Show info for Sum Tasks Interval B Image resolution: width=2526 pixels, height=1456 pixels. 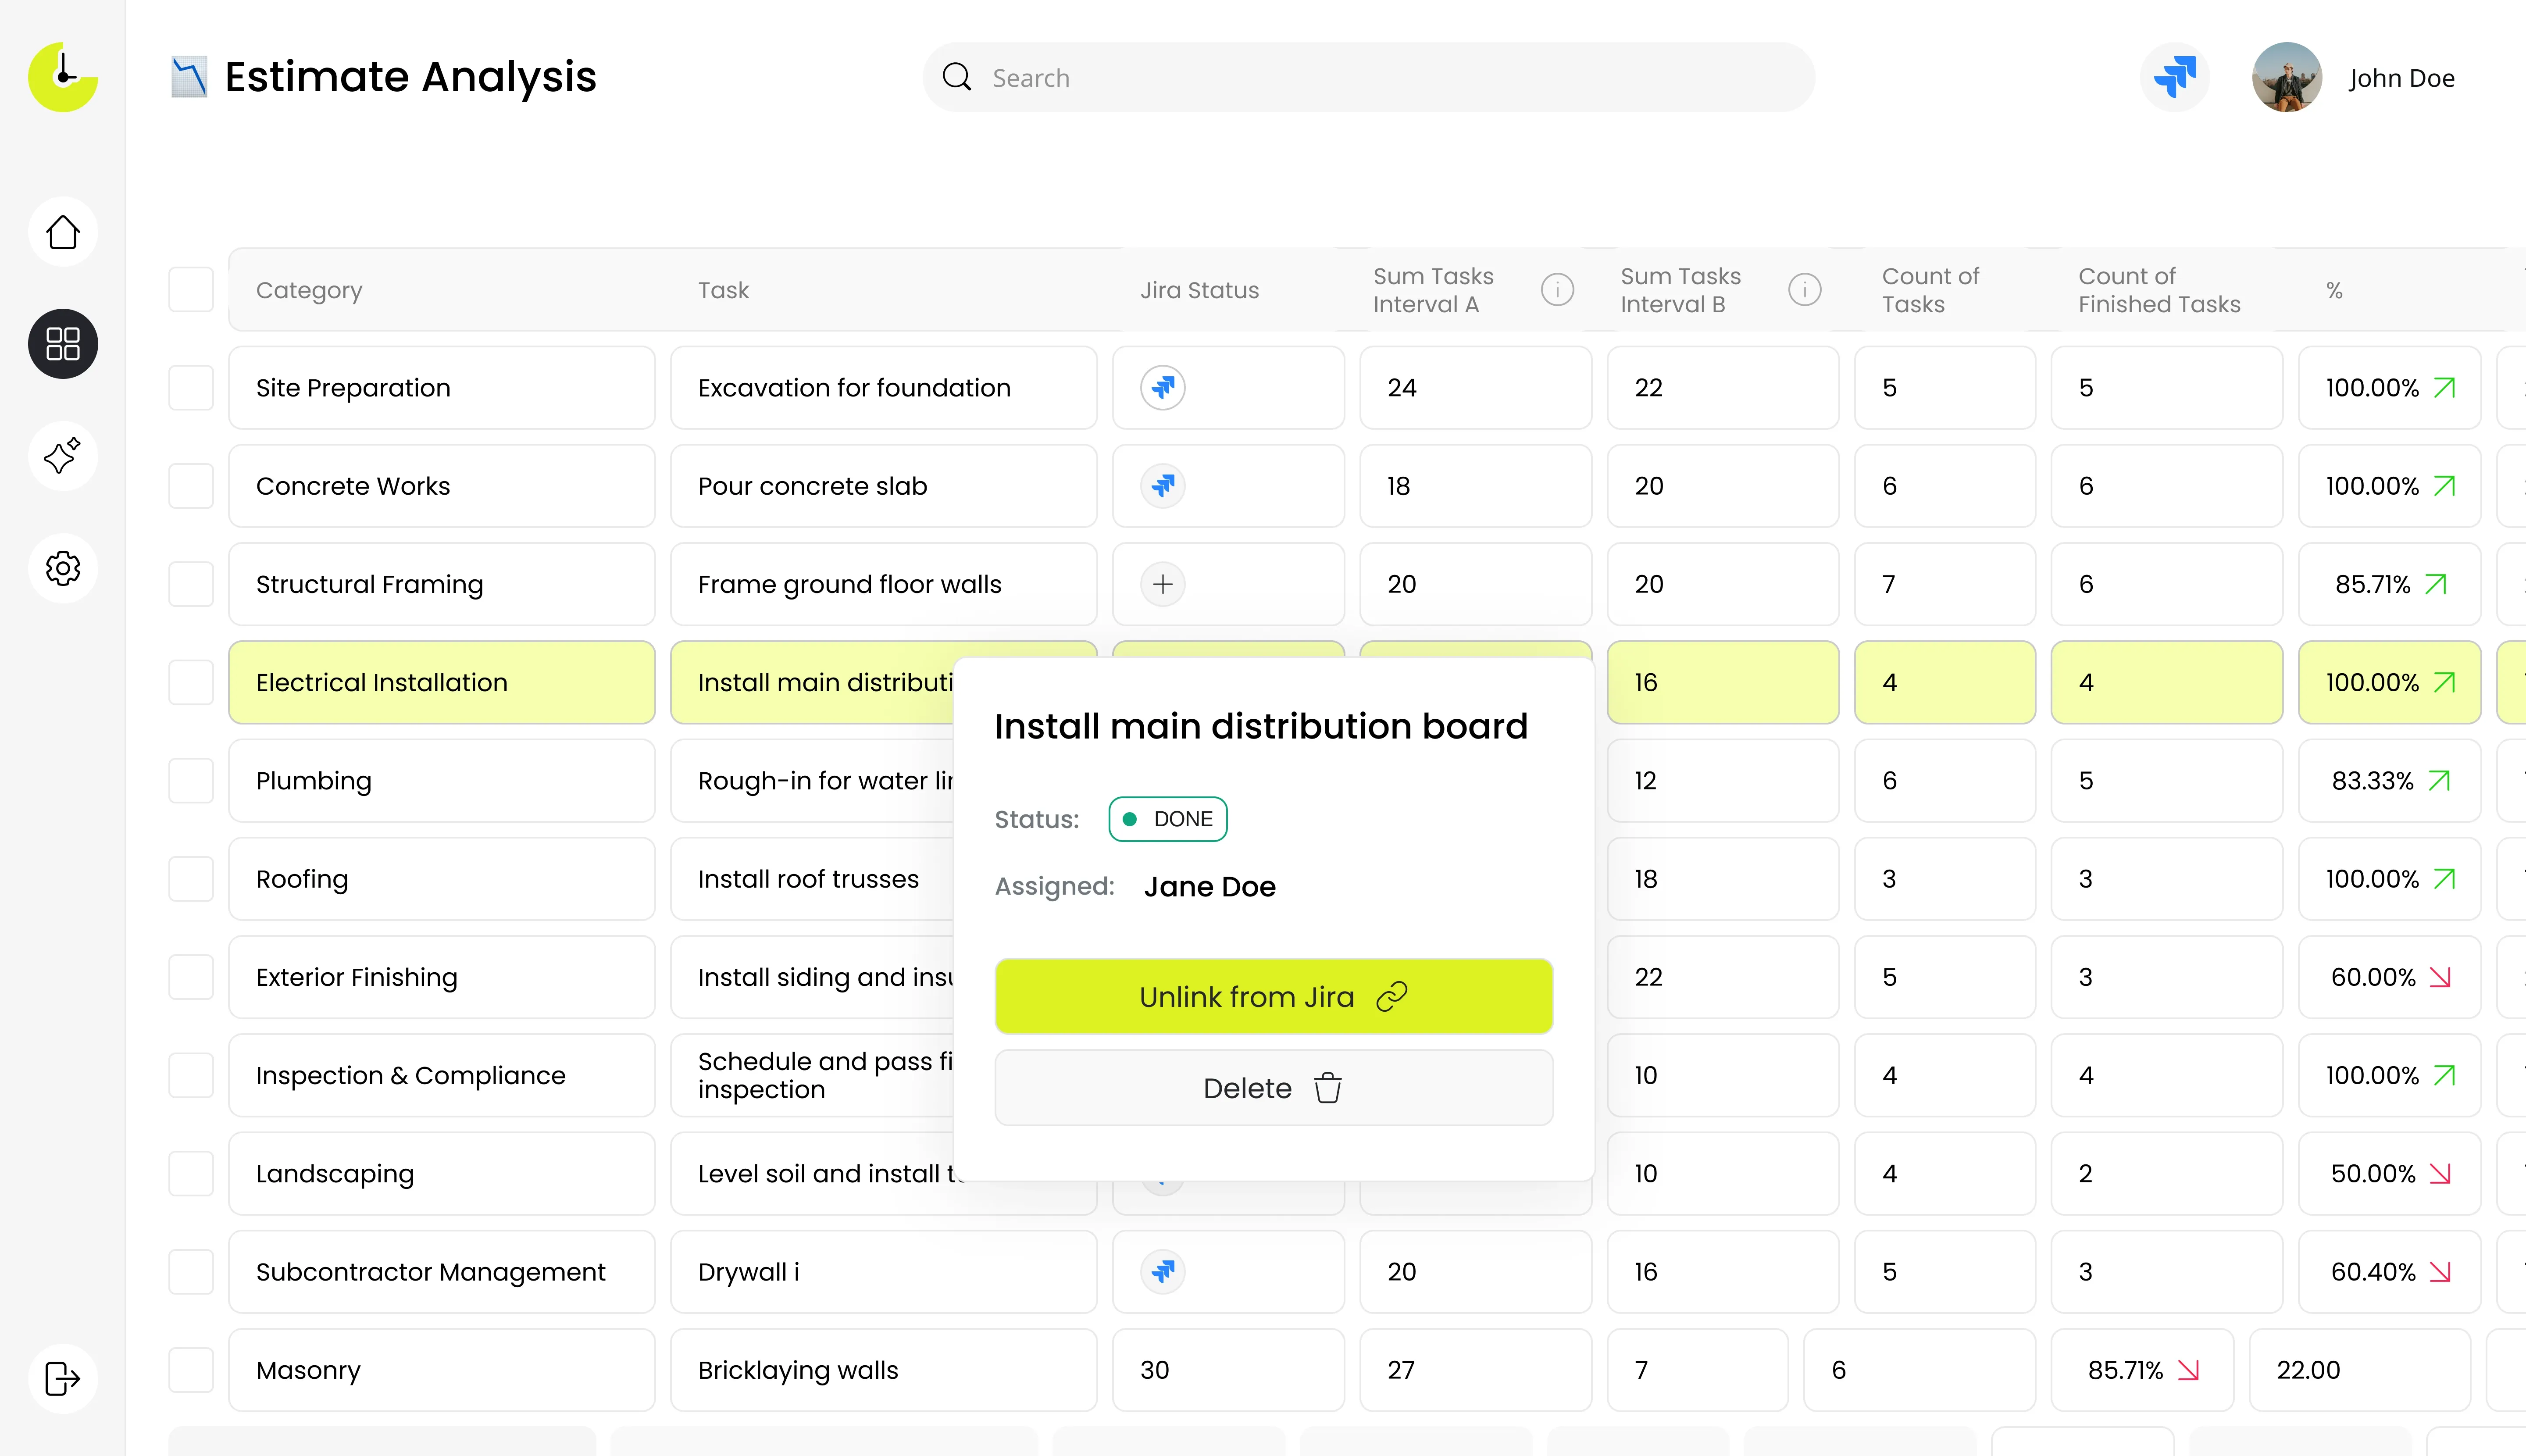click(x=1804, y=290)
